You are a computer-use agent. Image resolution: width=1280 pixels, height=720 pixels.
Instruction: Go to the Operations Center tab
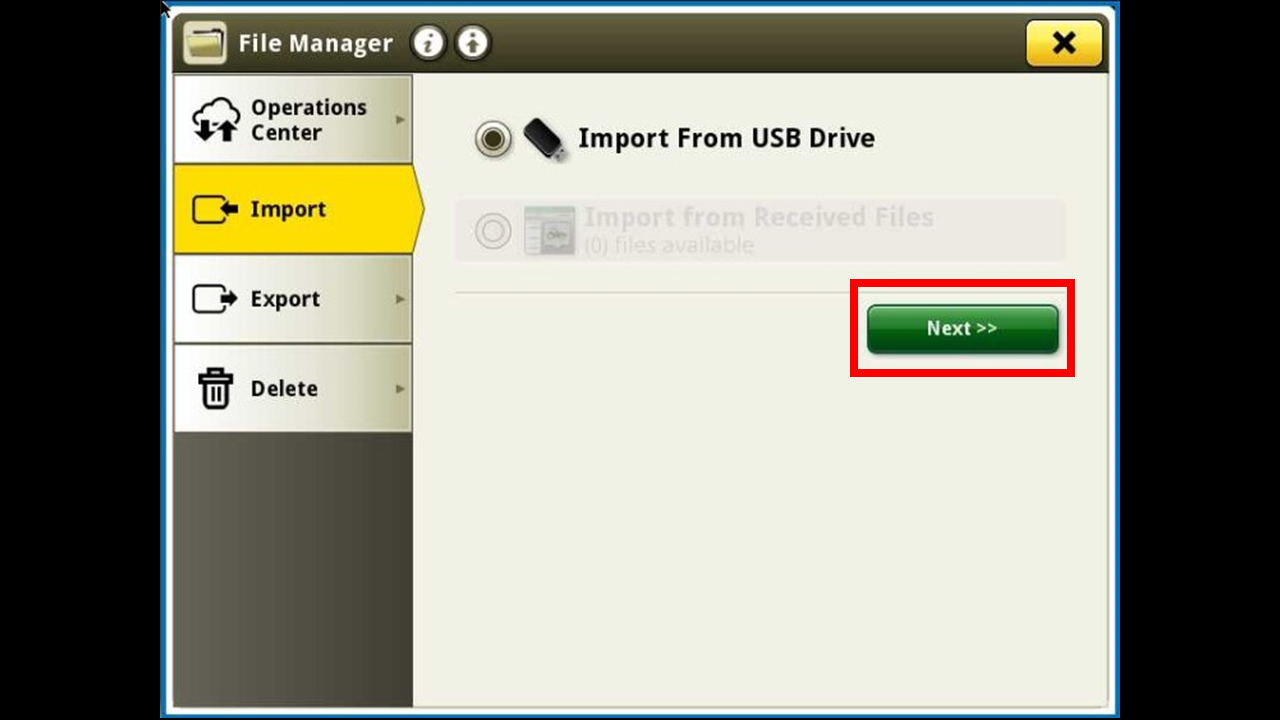[x=293, y=120]
